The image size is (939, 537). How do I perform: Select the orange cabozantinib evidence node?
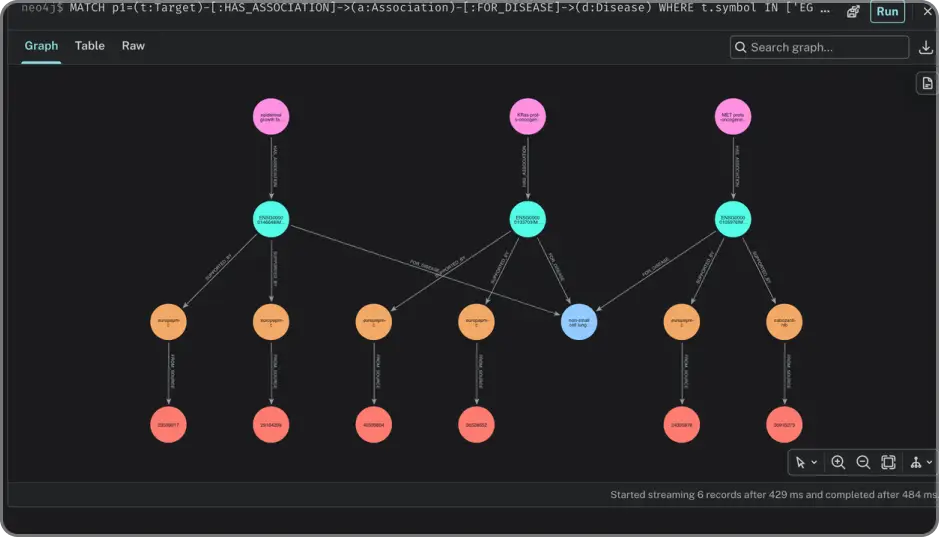(x=784, y=322)
